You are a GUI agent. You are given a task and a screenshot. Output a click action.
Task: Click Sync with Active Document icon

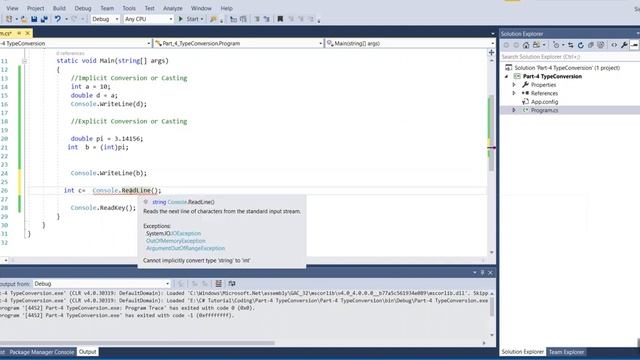pyautogui.click(x=571, y=45)
